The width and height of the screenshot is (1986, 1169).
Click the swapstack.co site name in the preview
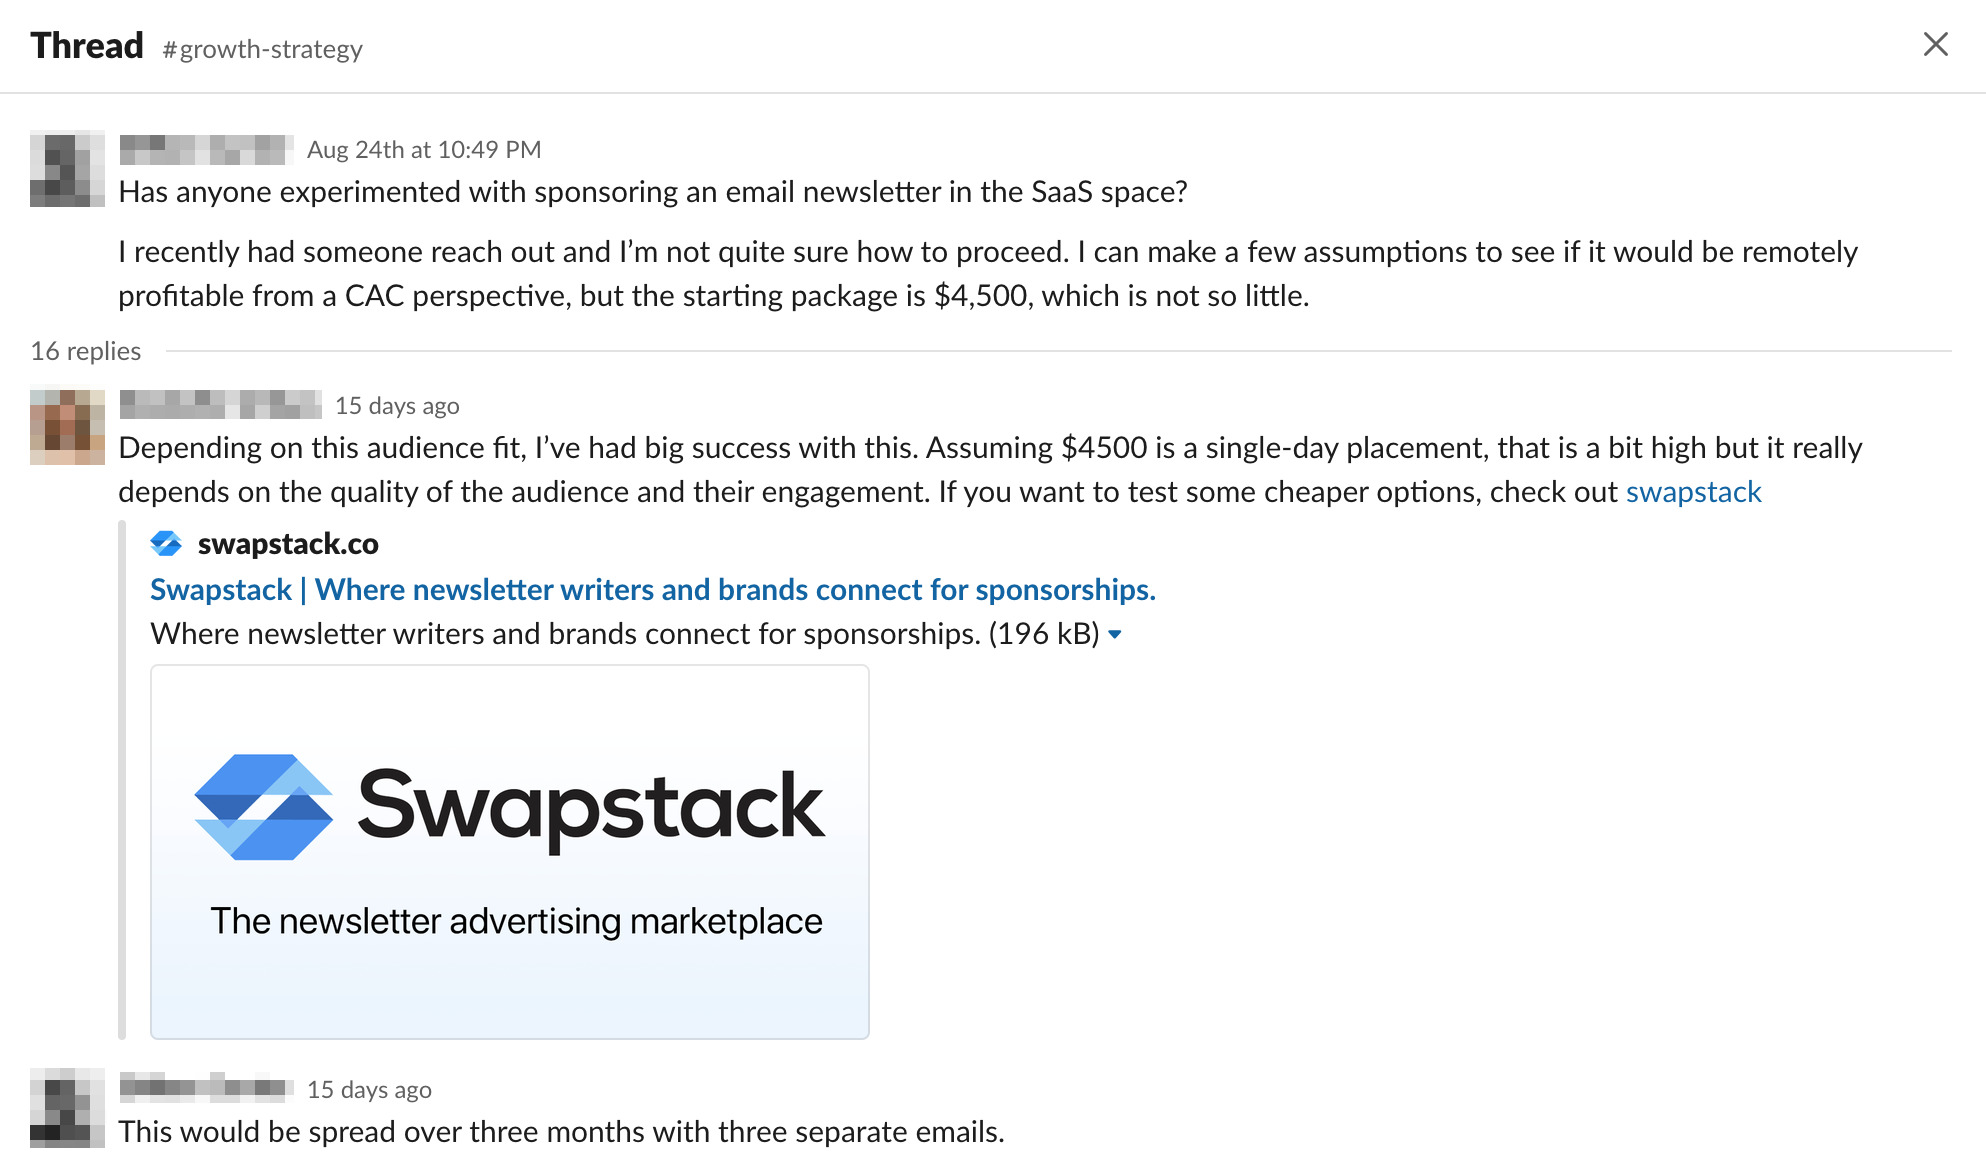(288, 544)
